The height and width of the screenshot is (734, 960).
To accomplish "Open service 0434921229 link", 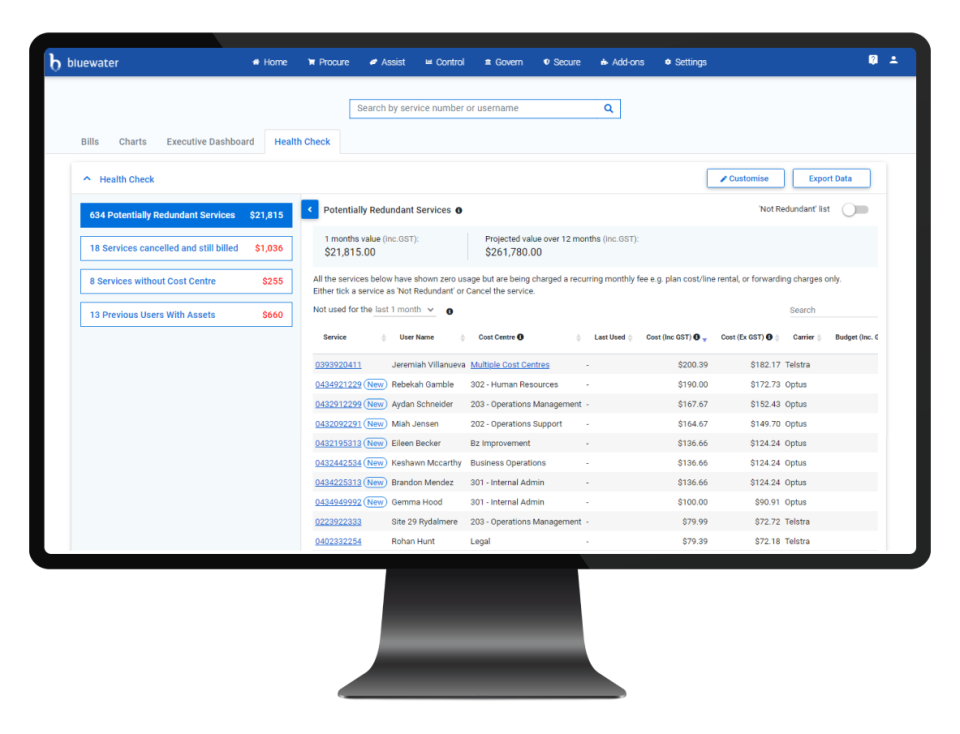I will [338, 384].
